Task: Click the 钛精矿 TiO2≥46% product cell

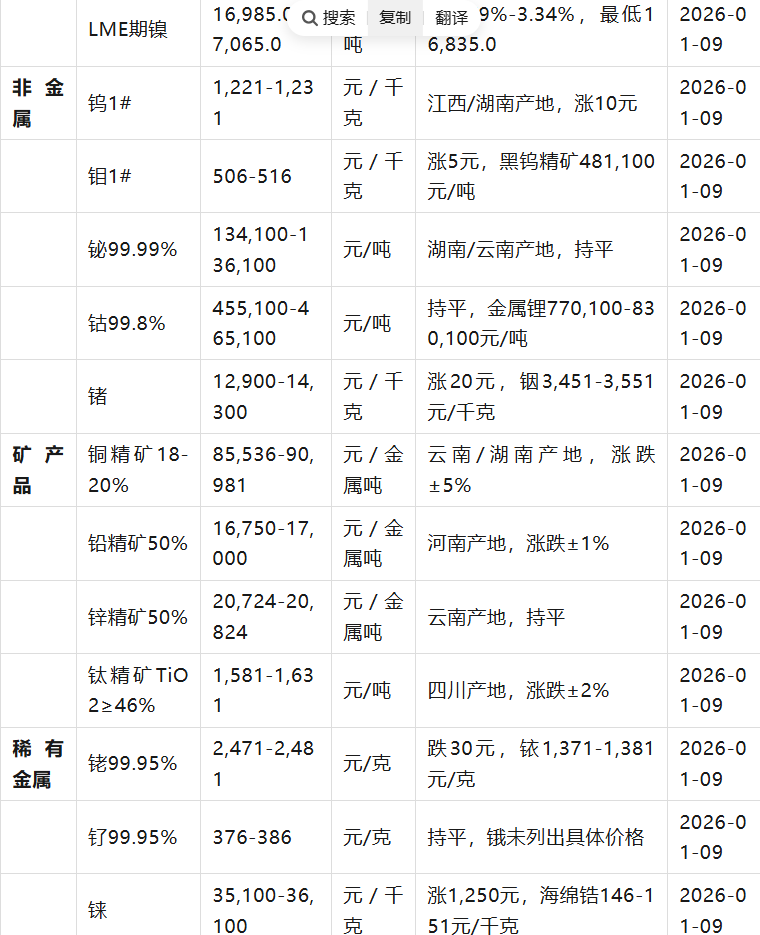Action: click(138, 690)
